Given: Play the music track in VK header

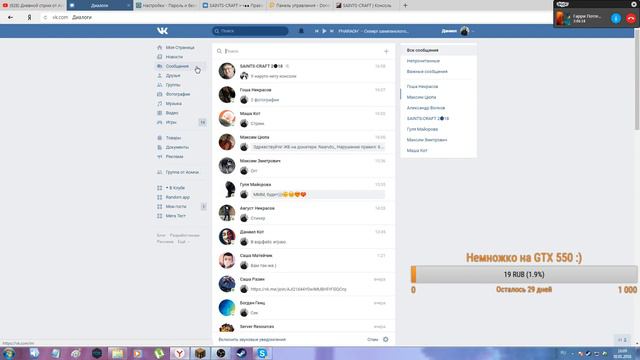Looking at the screenshot, I should click(324, 31).
